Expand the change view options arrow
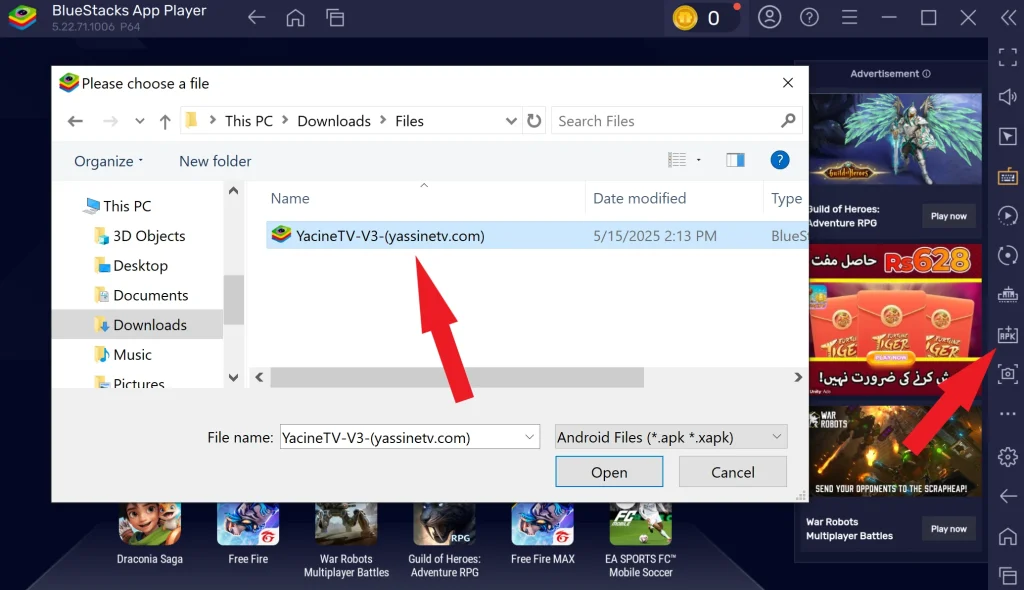 pyautogui.click(x=698, y=160)
